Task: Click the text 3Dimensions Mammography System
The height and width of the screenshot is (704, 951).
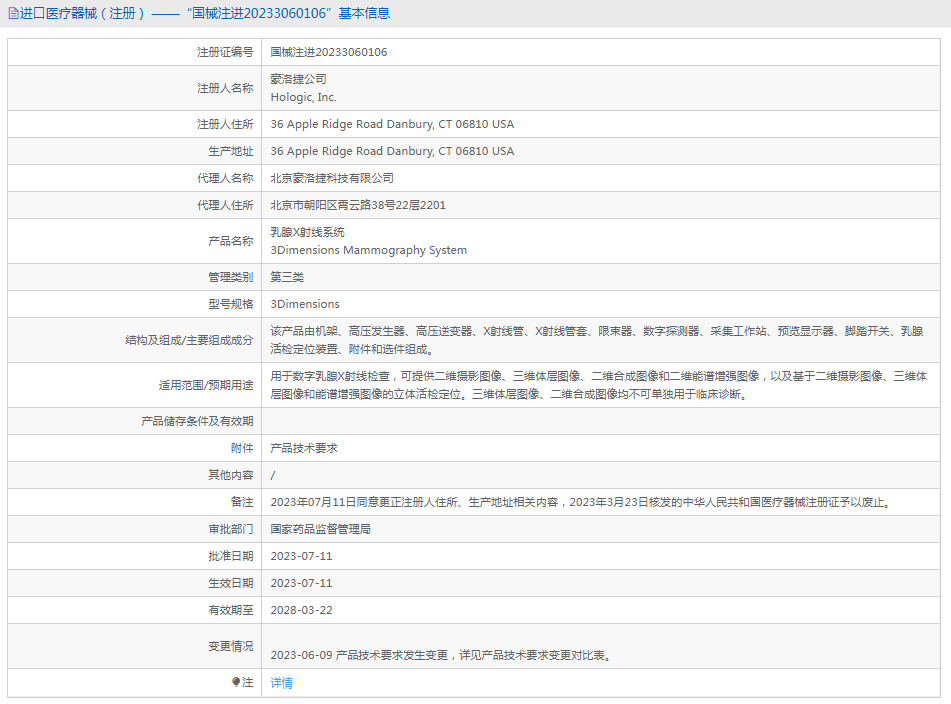Action: pos(369,250)
